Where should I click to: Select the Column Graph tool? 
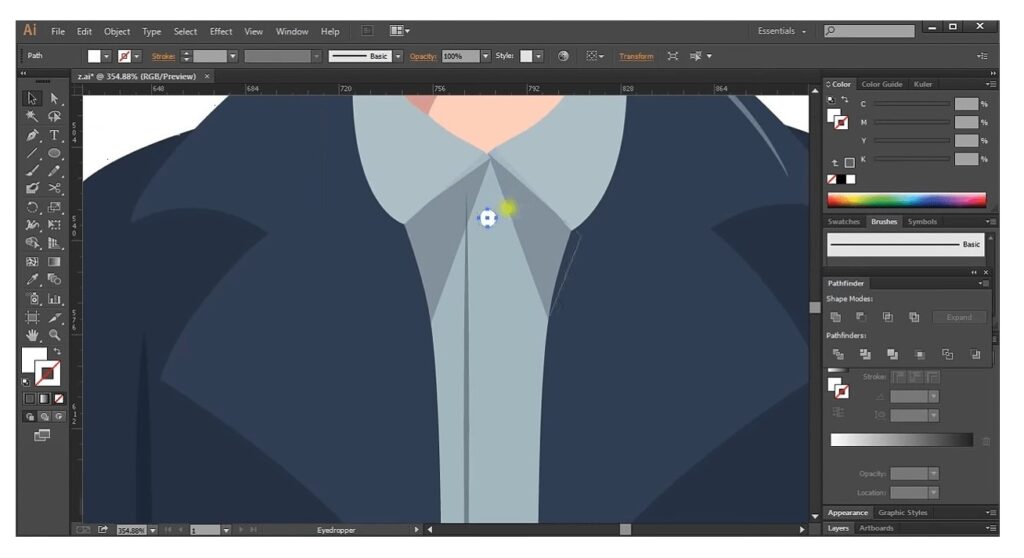click(54, 299)
